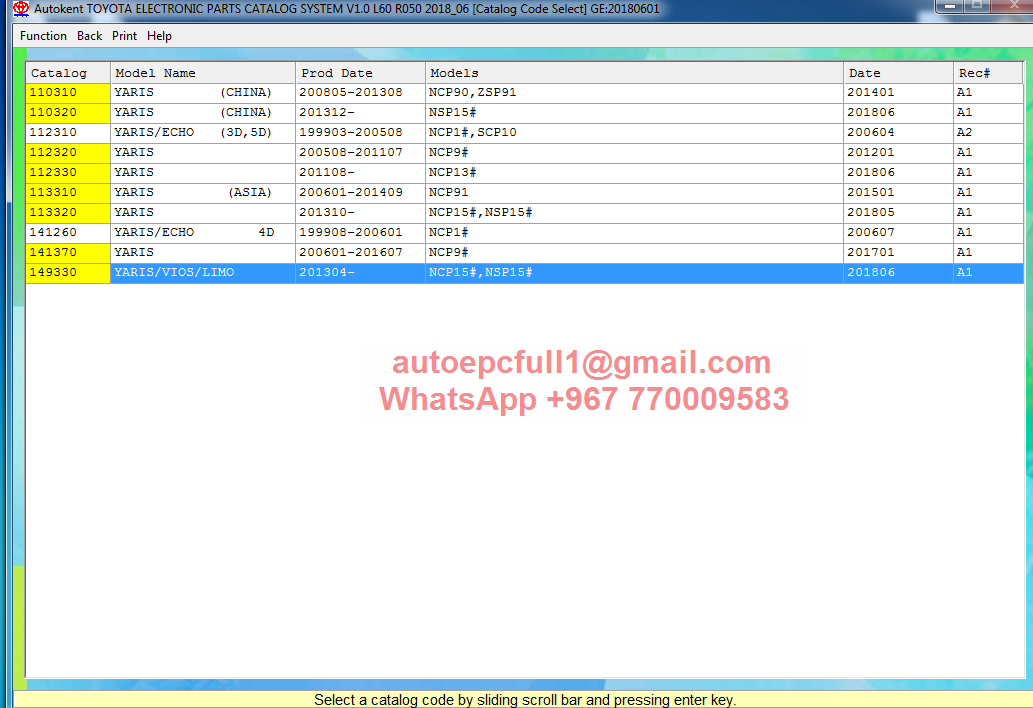
Task: Click date cell 201805
Action: (899, 212)
